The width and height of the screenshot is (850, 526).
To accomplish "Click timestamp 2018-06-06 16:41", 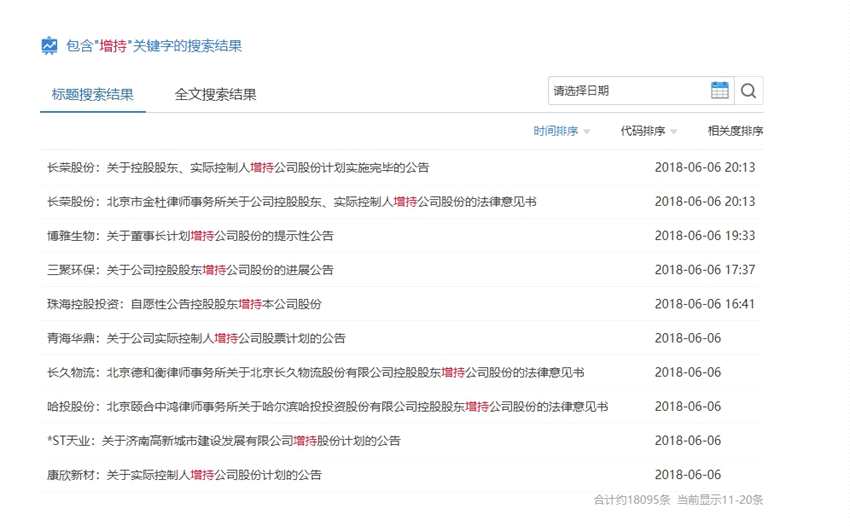I will click(705, 304).
